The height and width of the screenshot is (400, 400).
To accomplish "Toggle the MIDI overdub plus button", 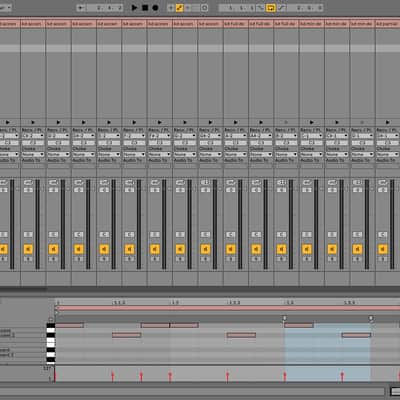I will pyautogui.click(x=171, y=8).
